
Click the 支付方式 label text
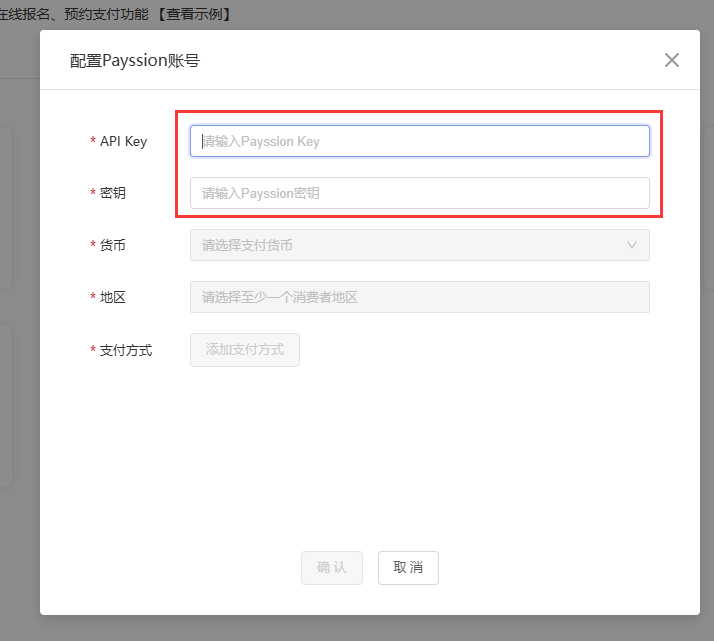click(x=126, y=350)
